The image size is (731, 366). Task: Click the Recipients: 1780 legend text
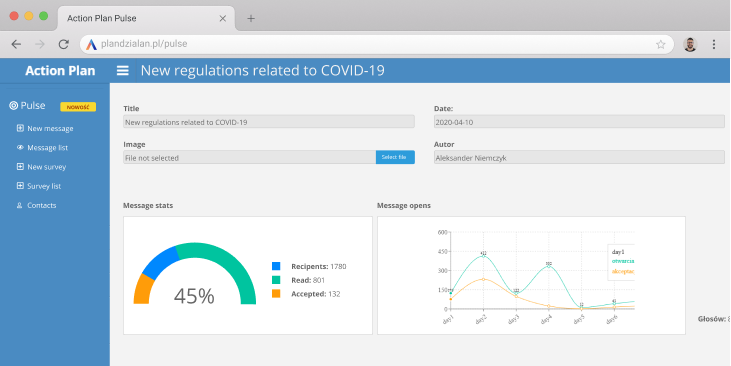pyautogui.click(x=318, y=267)
